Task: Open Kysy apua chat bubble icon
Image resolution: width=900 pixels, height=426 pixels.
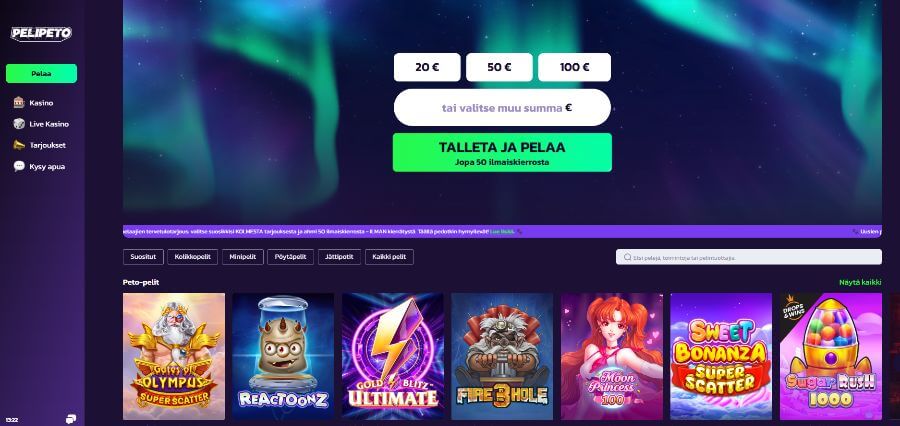Action: [19, 166]
